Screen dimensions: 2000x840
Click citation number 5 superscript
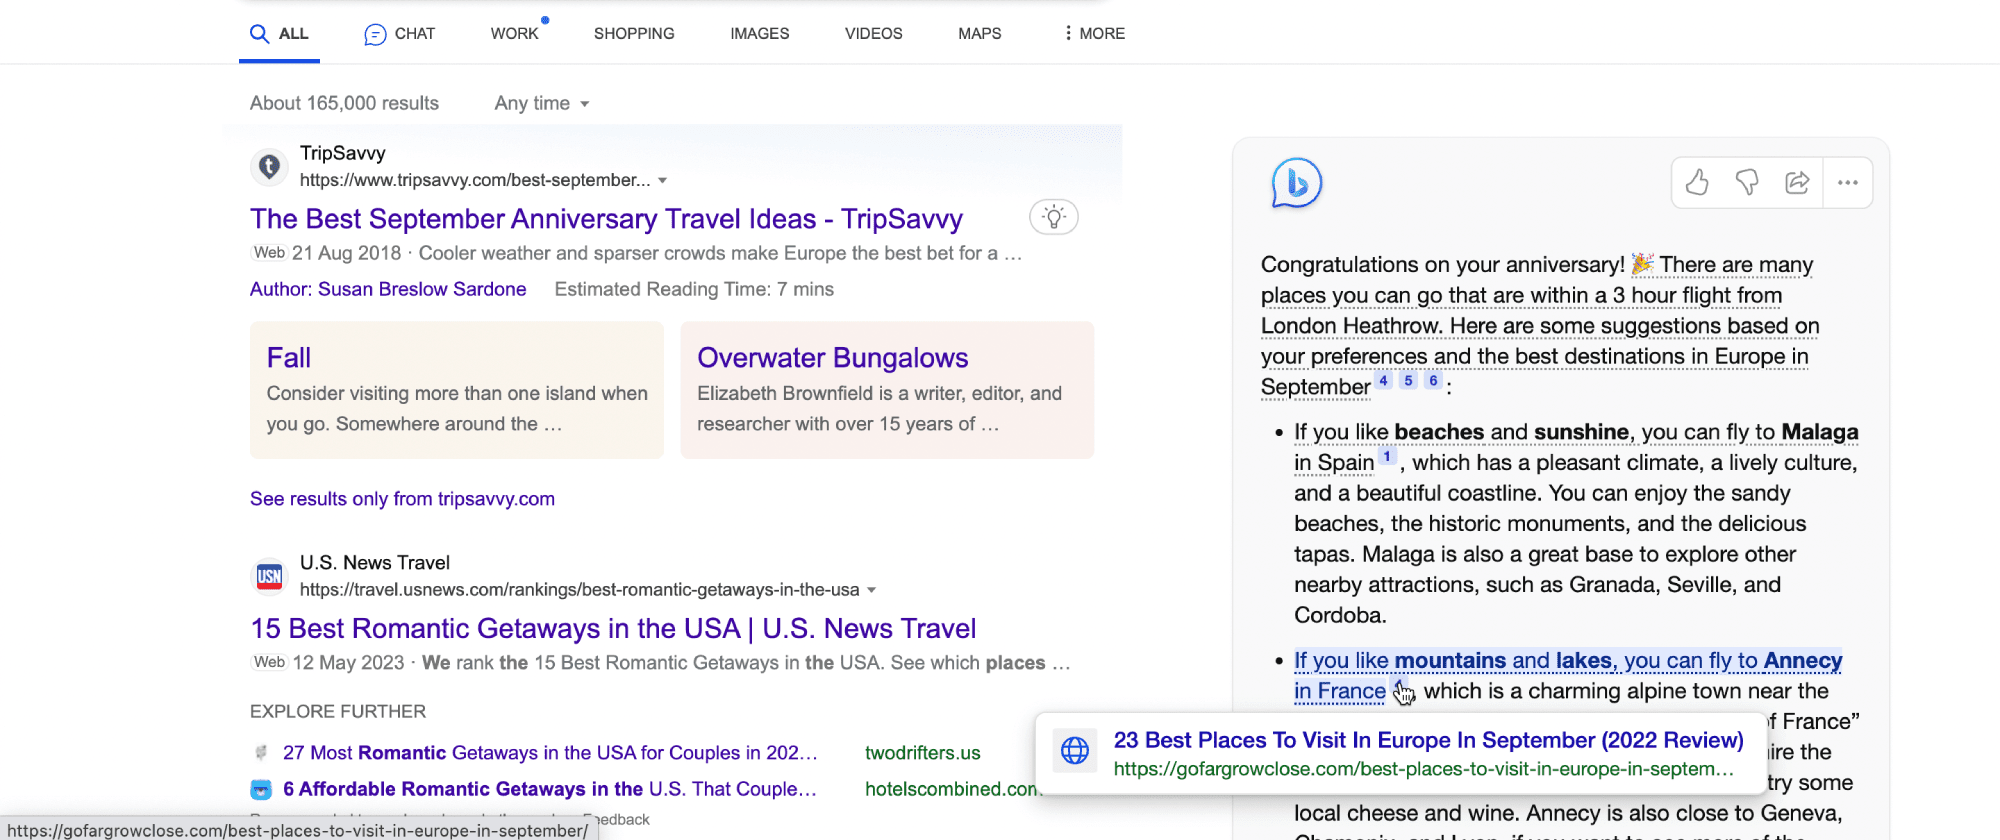tap(1408, 381)
